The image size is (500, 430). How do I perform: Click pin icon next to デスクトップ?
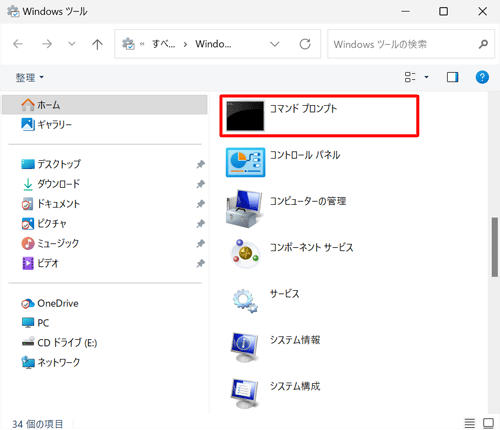coord(200,164)
